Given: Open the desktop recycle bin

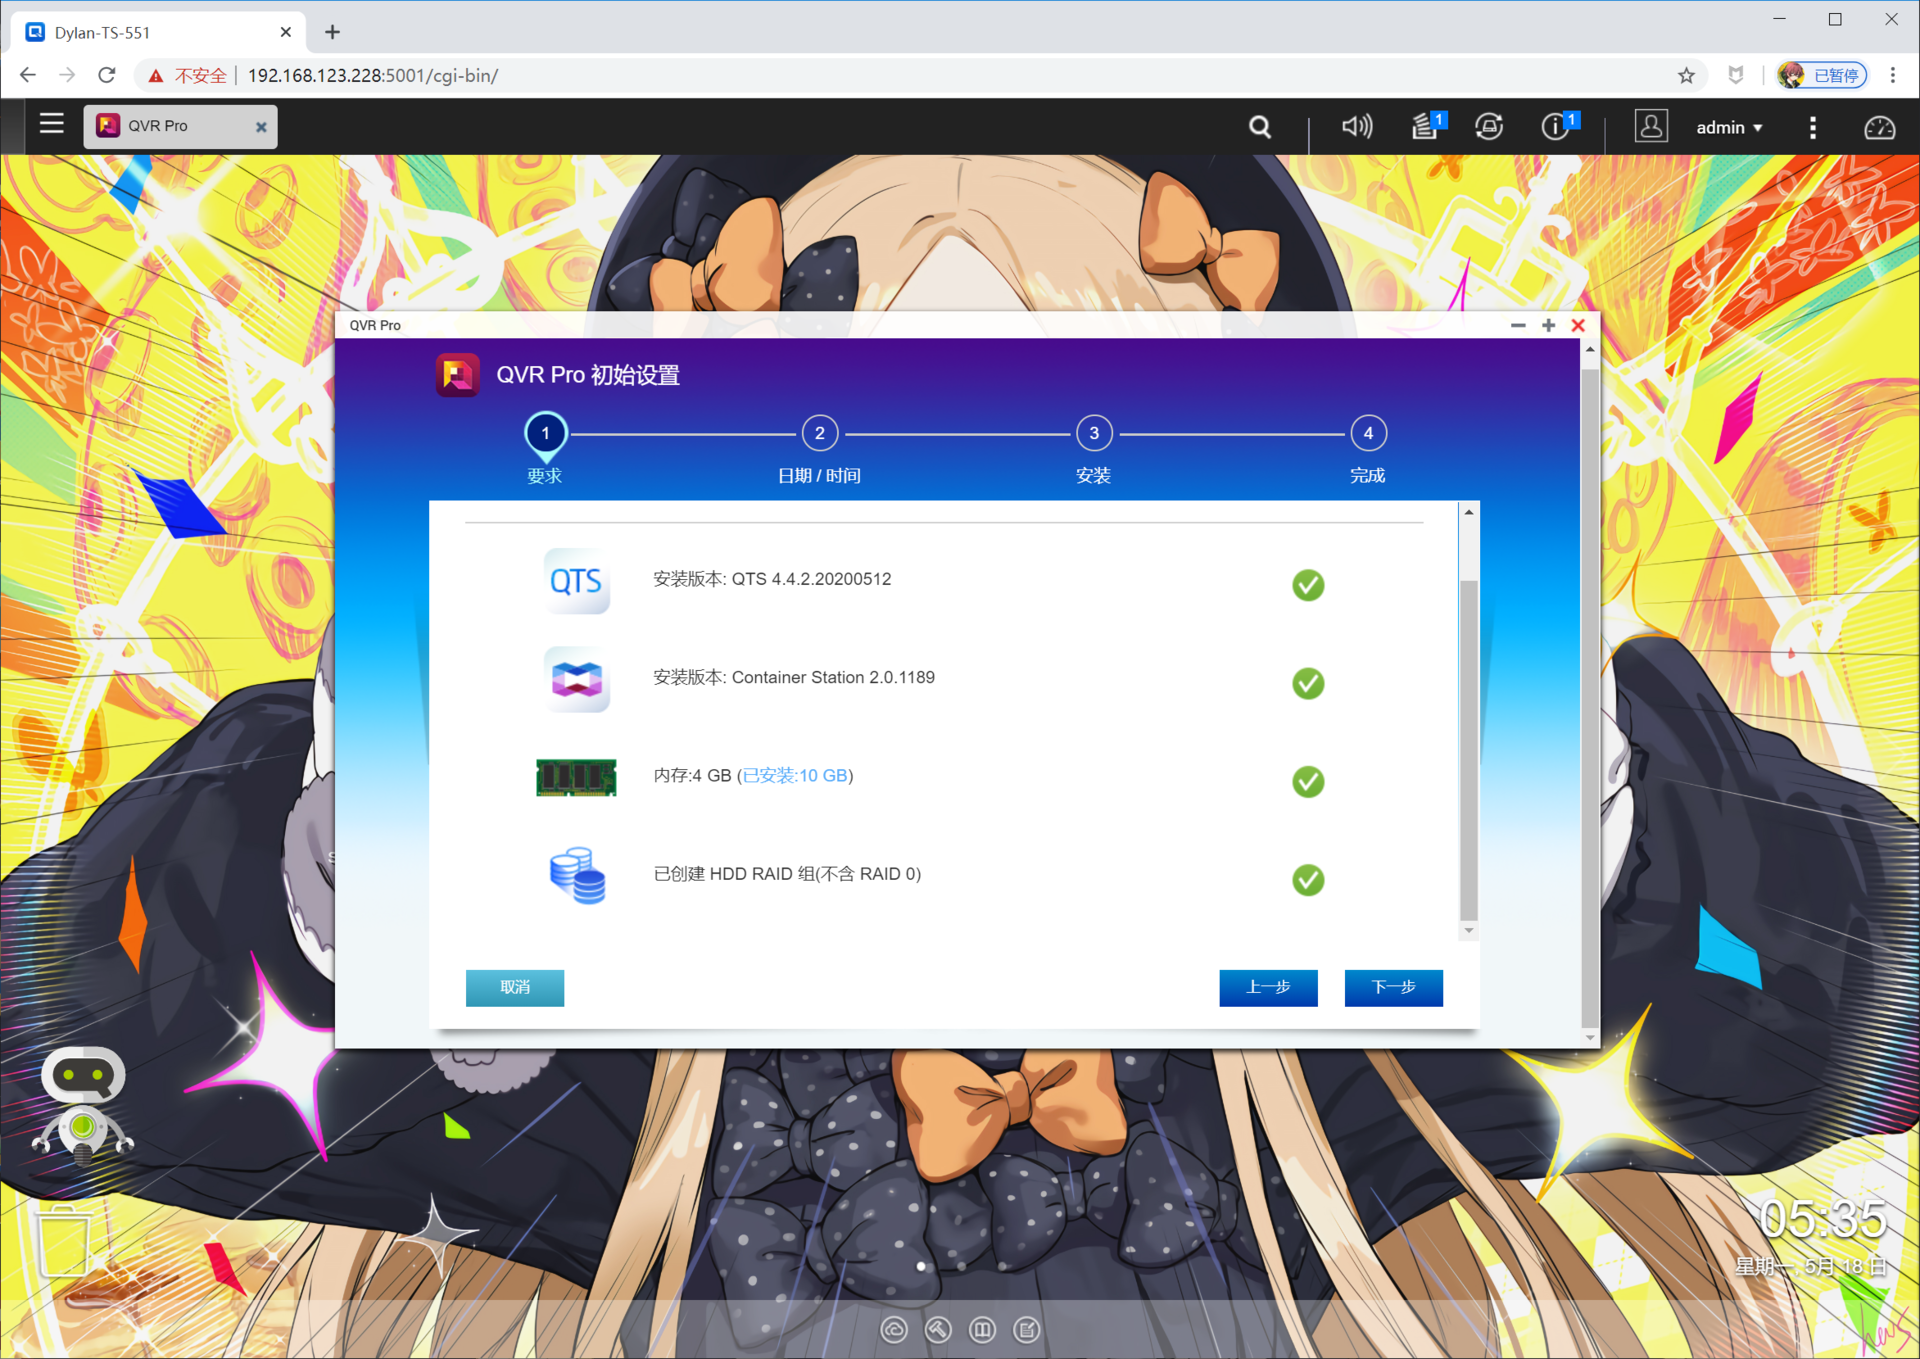Looking at the screenshot, I should [63, 1241].
